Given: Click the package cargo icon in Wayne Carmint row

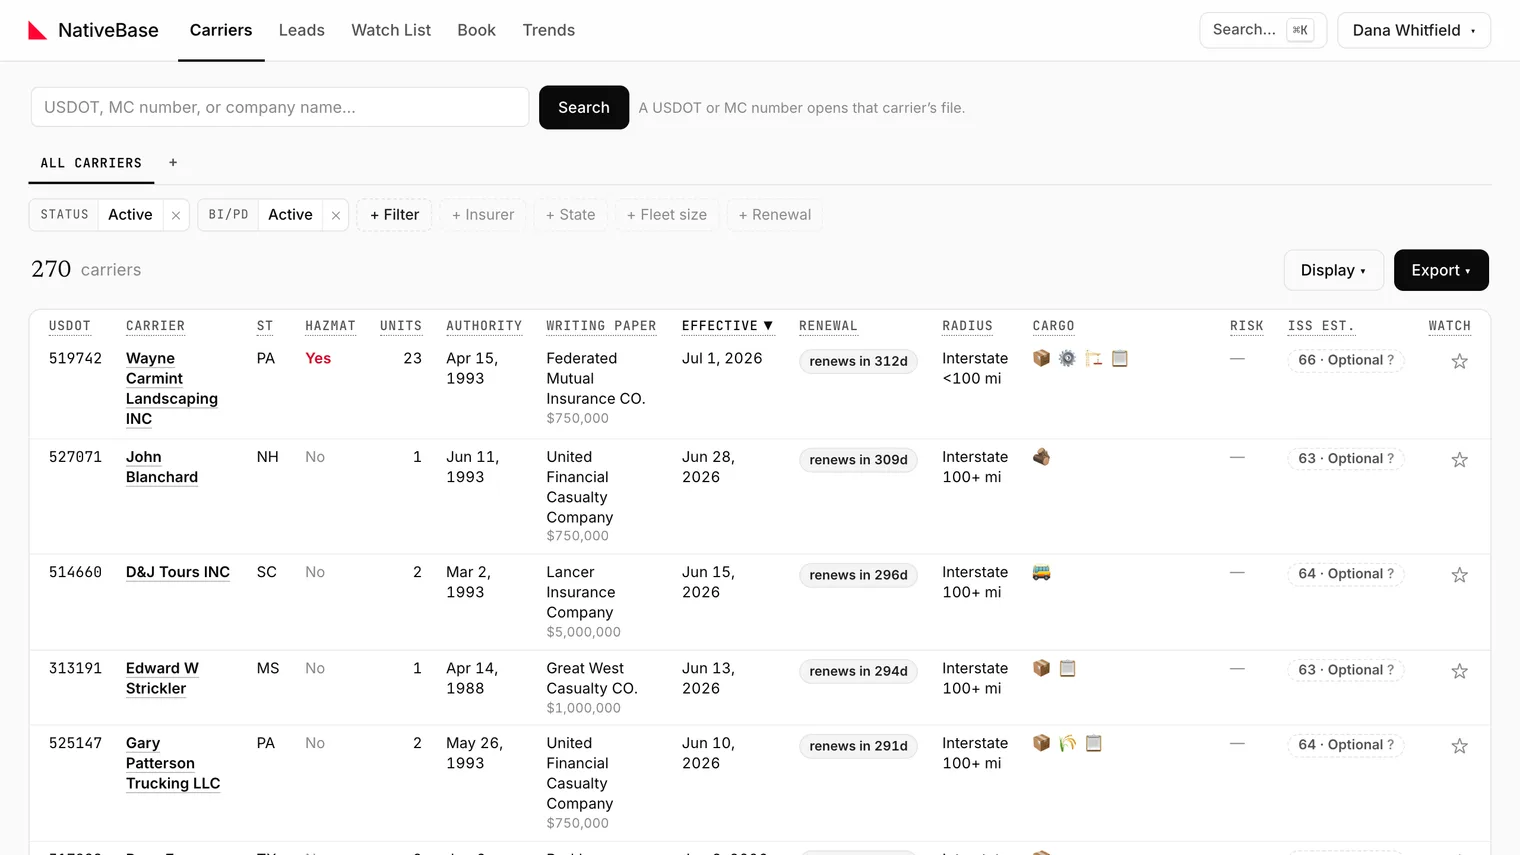Looking at the screenshot, I should [1041, 358].
